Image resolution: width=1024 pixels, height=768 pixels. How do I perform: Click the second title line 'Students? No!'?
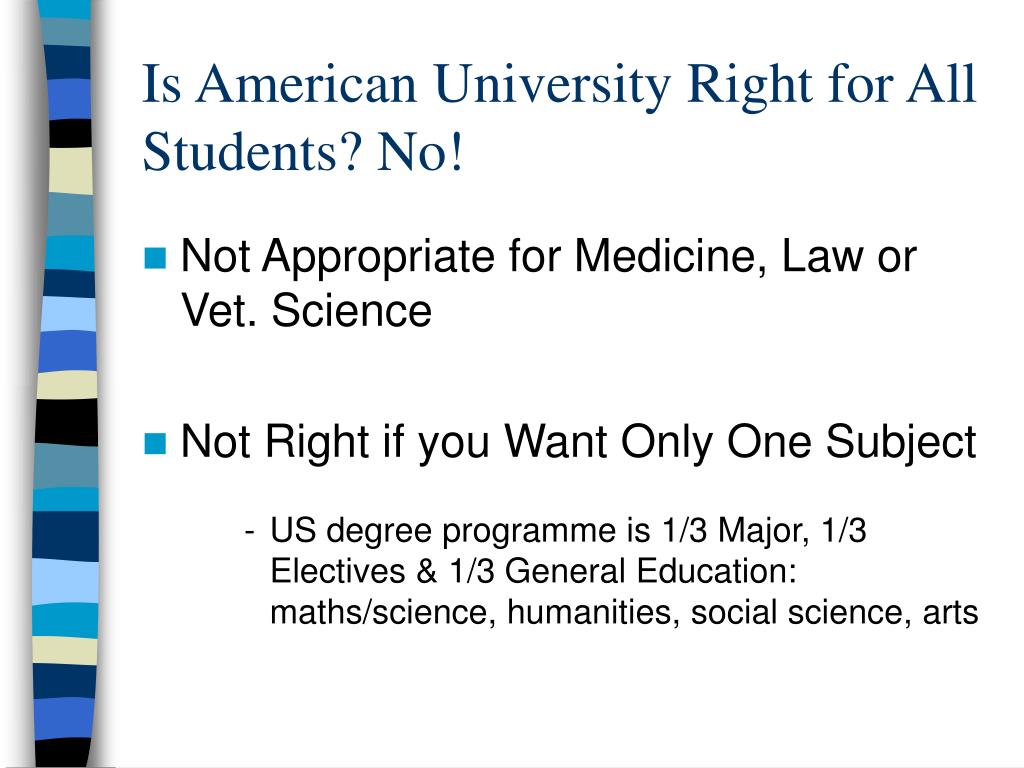pyautogui.click(x=303, y=152)
